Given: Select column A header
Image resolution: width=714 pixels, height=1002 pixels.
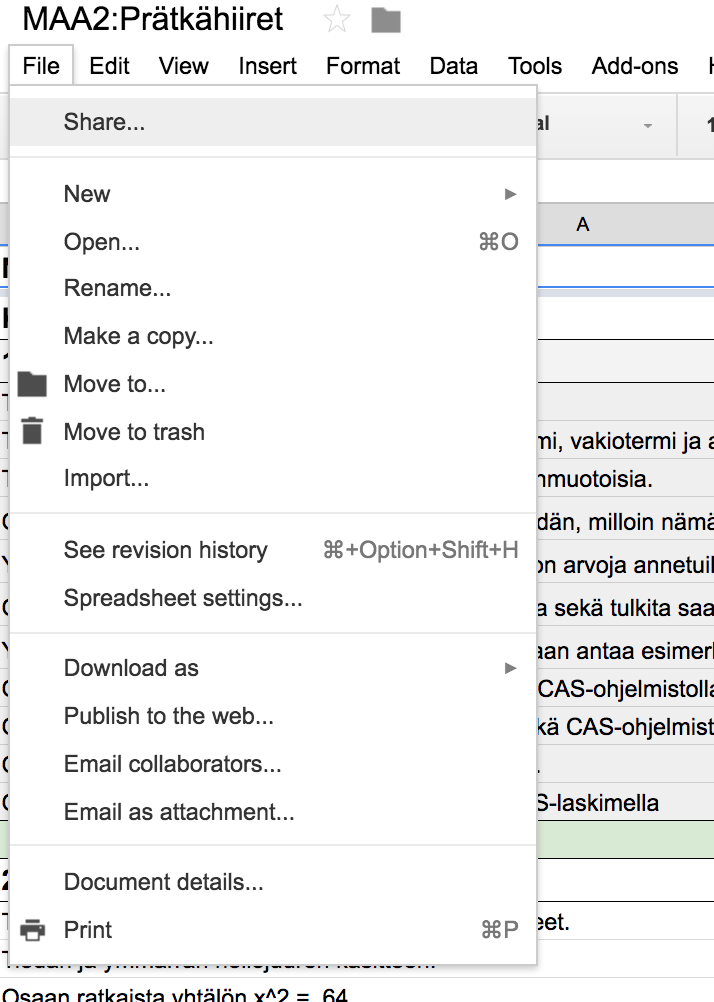Looking at the screenshot, I should pyautogui.click(x=583, y=225).
